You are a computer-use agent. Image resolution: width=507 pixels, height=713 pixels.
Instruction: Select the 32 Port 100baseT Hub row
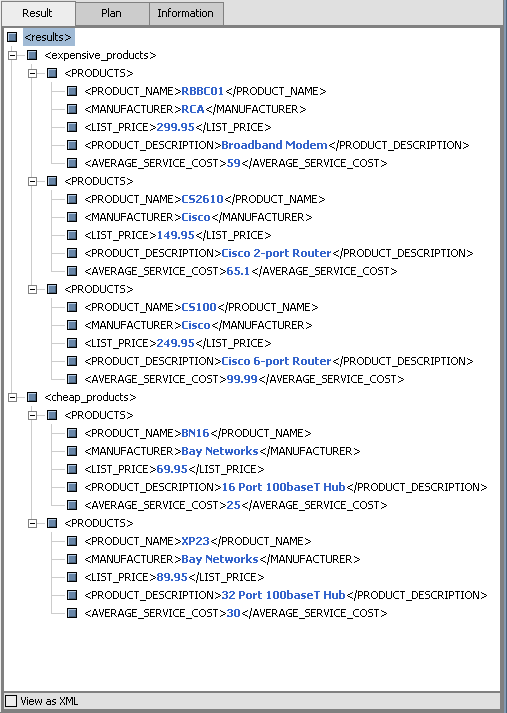pos(286,595)
